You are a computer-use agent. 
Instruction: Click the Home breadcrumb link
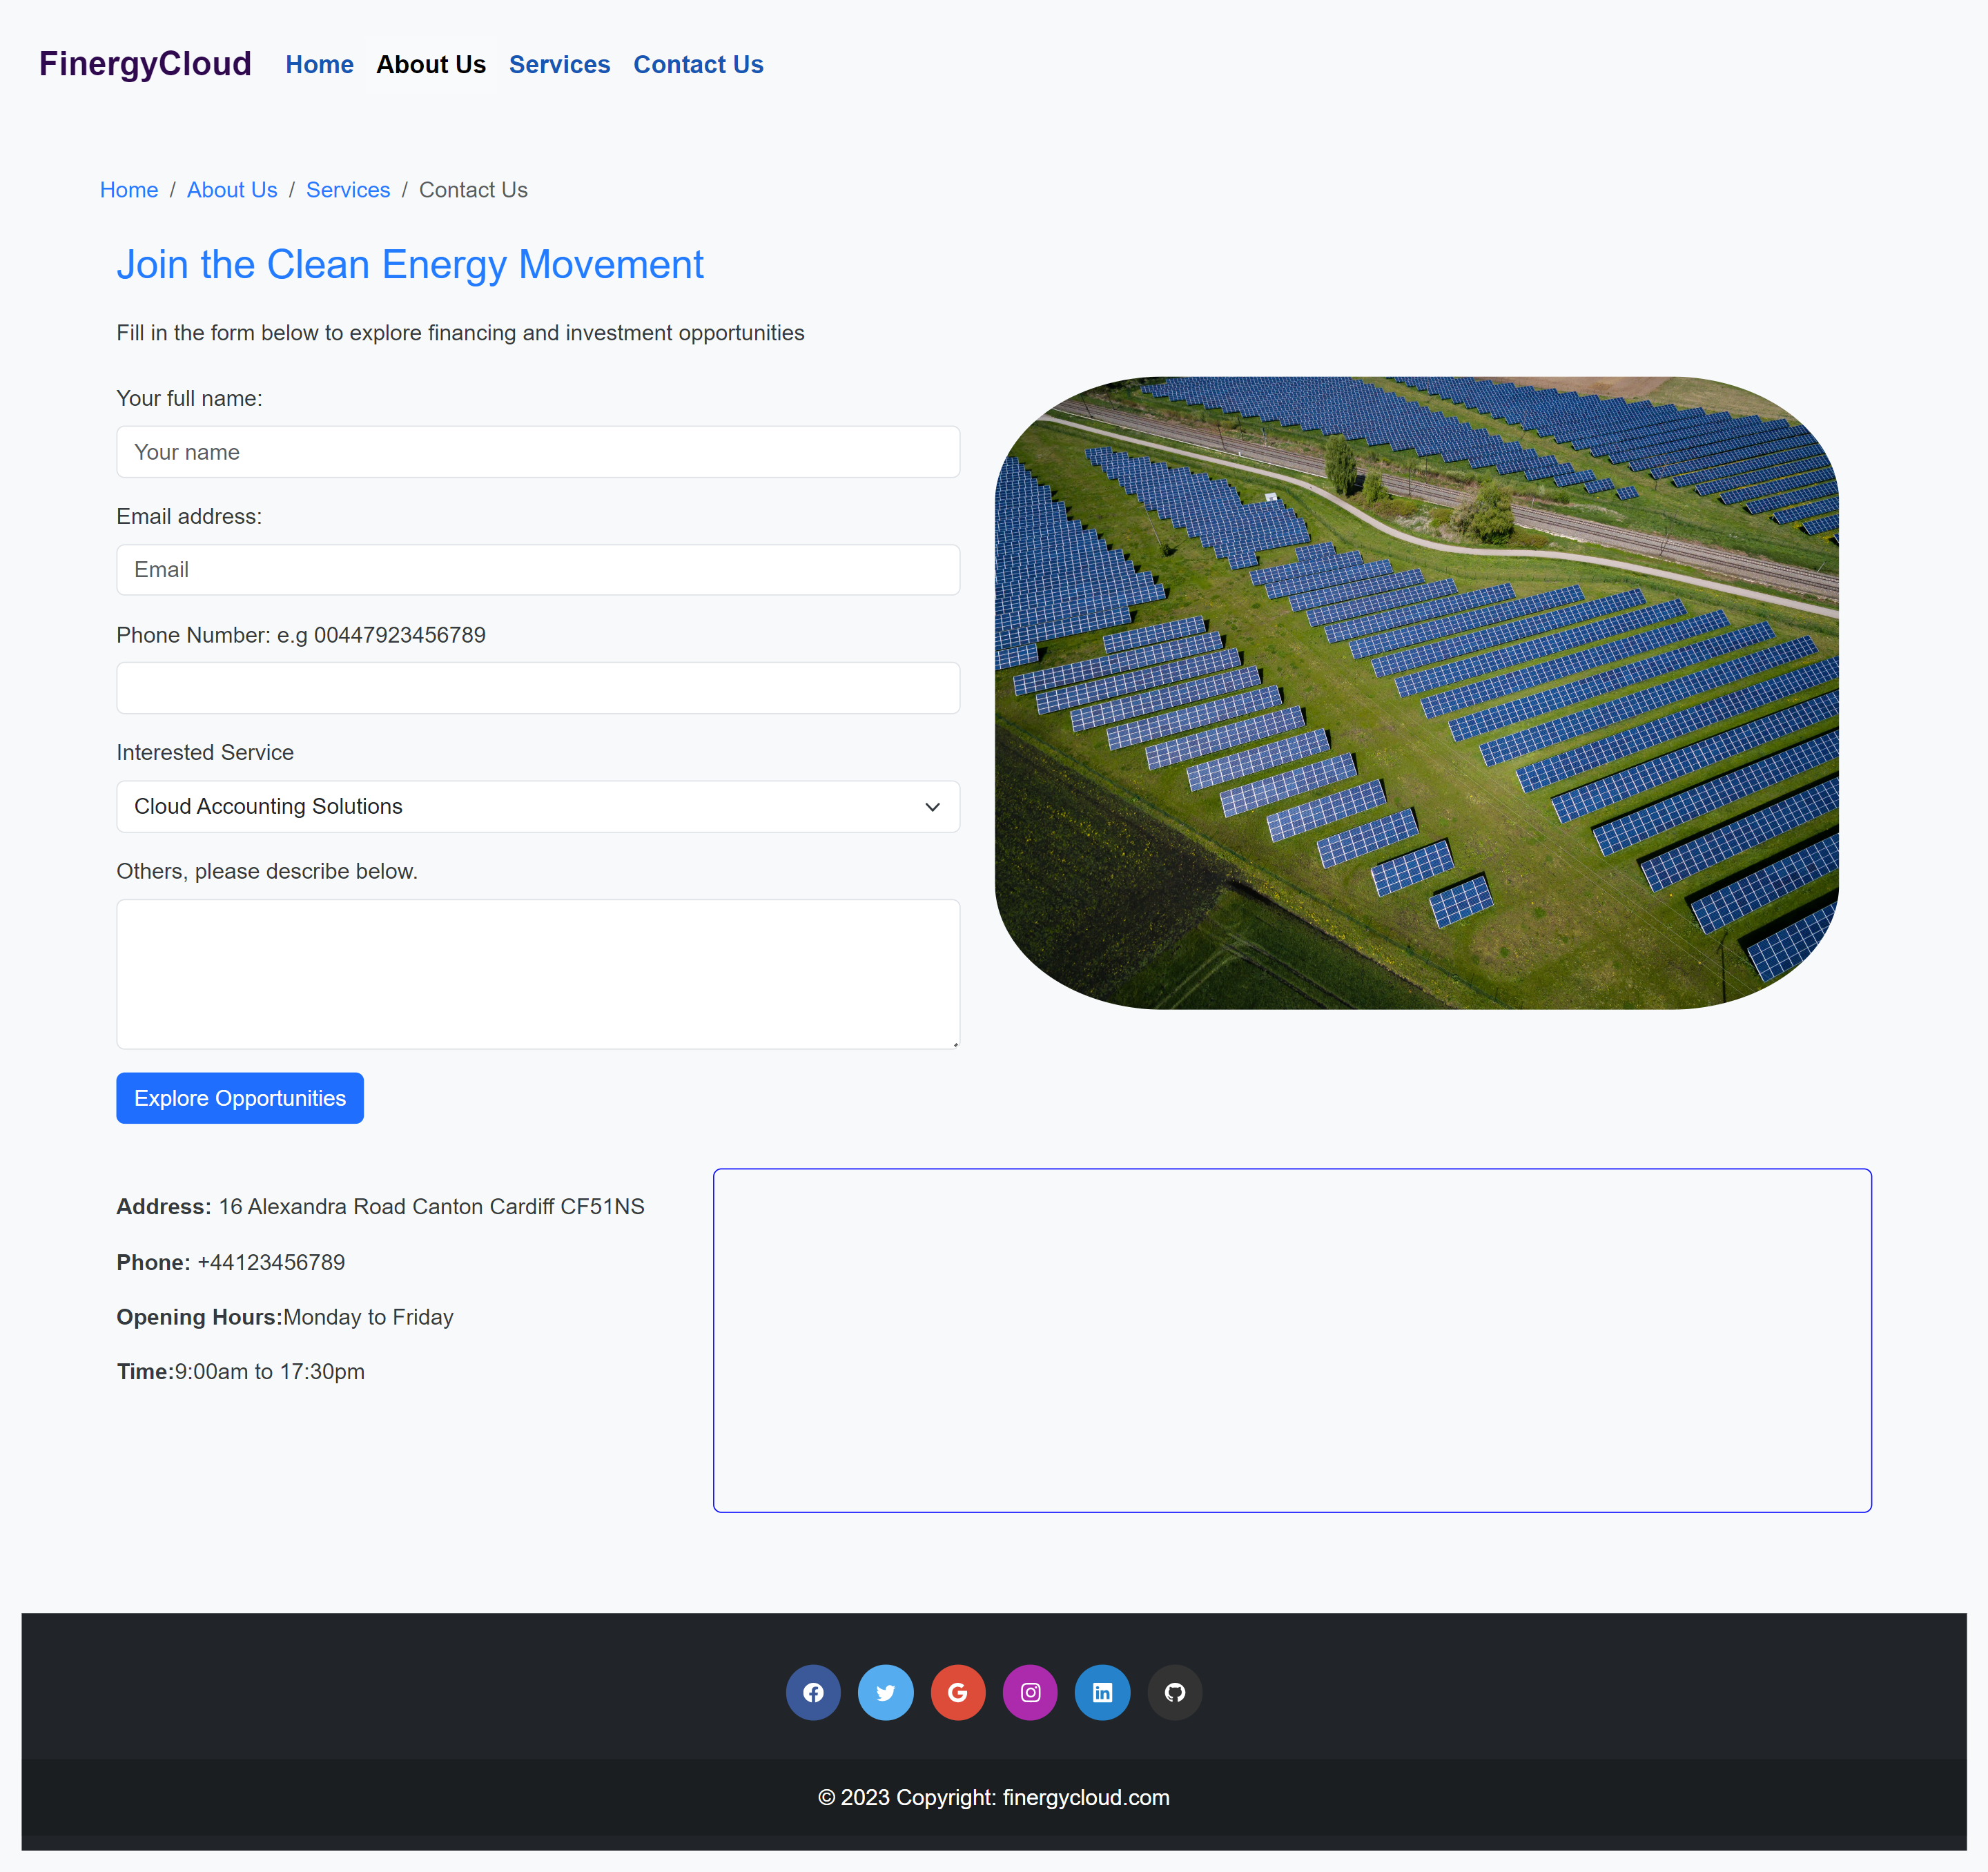pyautogui.click(x=129, y=190)
